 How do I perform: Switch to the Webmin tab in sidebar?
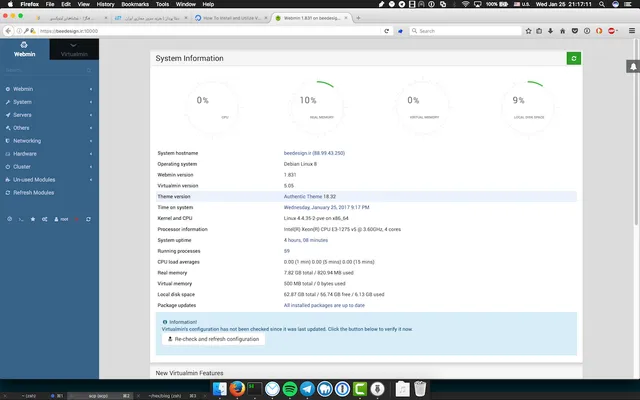[x=24, y=49]
